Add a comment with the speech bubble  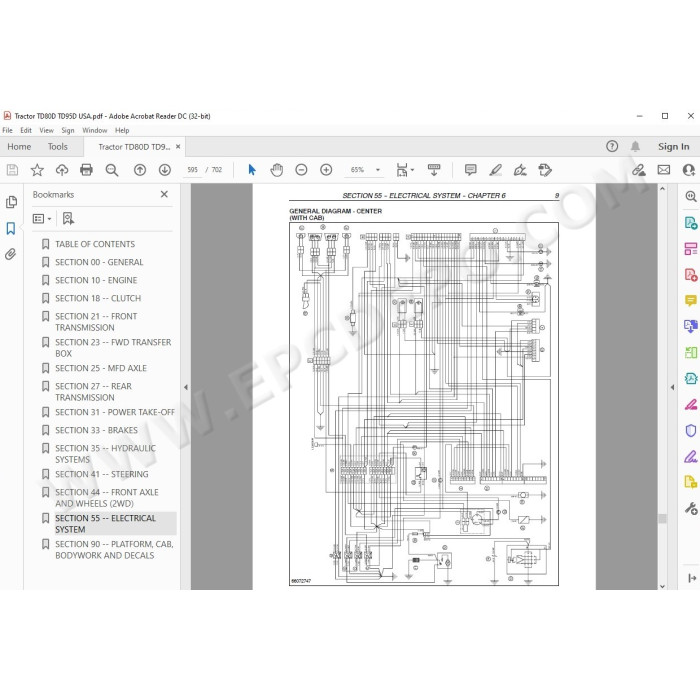click(471, 170)
